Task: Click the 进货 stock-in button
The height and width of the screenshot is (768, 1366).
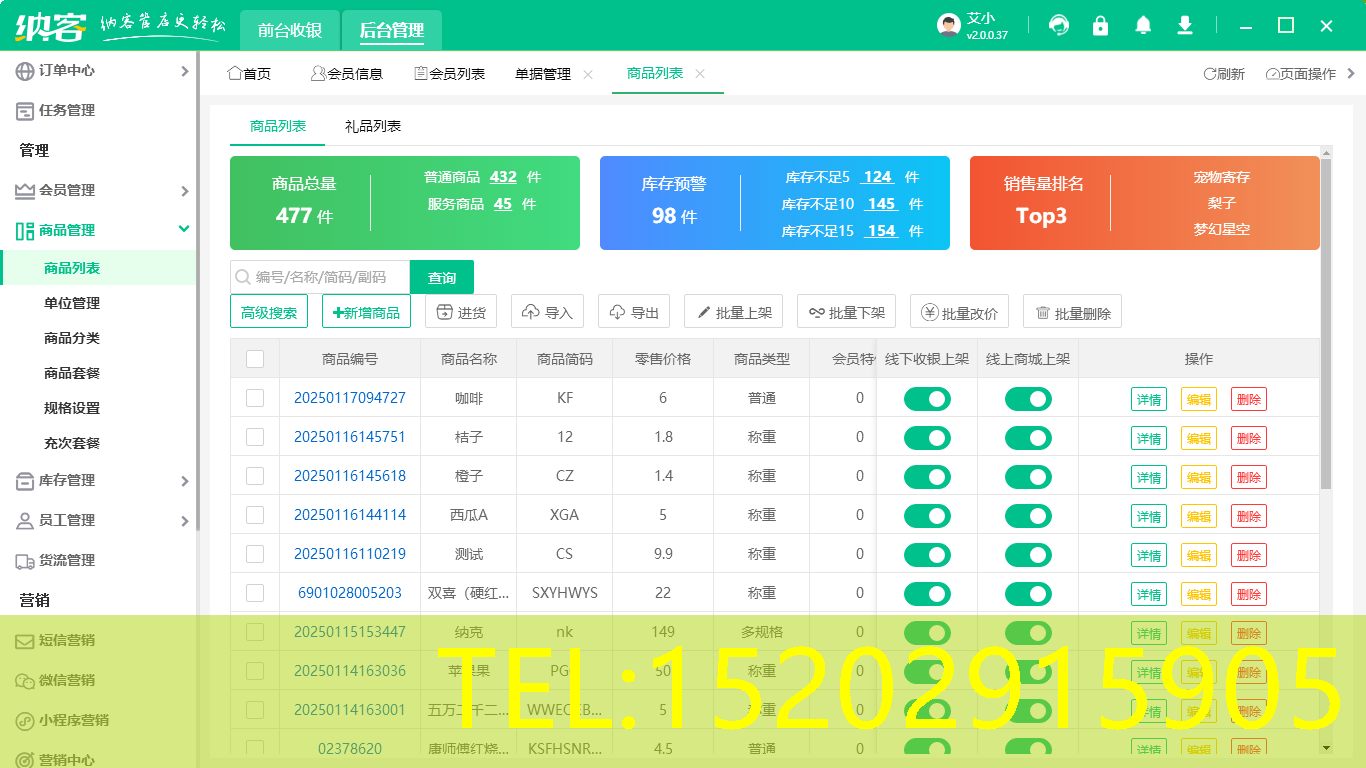Action: click(x=461, y=312)
